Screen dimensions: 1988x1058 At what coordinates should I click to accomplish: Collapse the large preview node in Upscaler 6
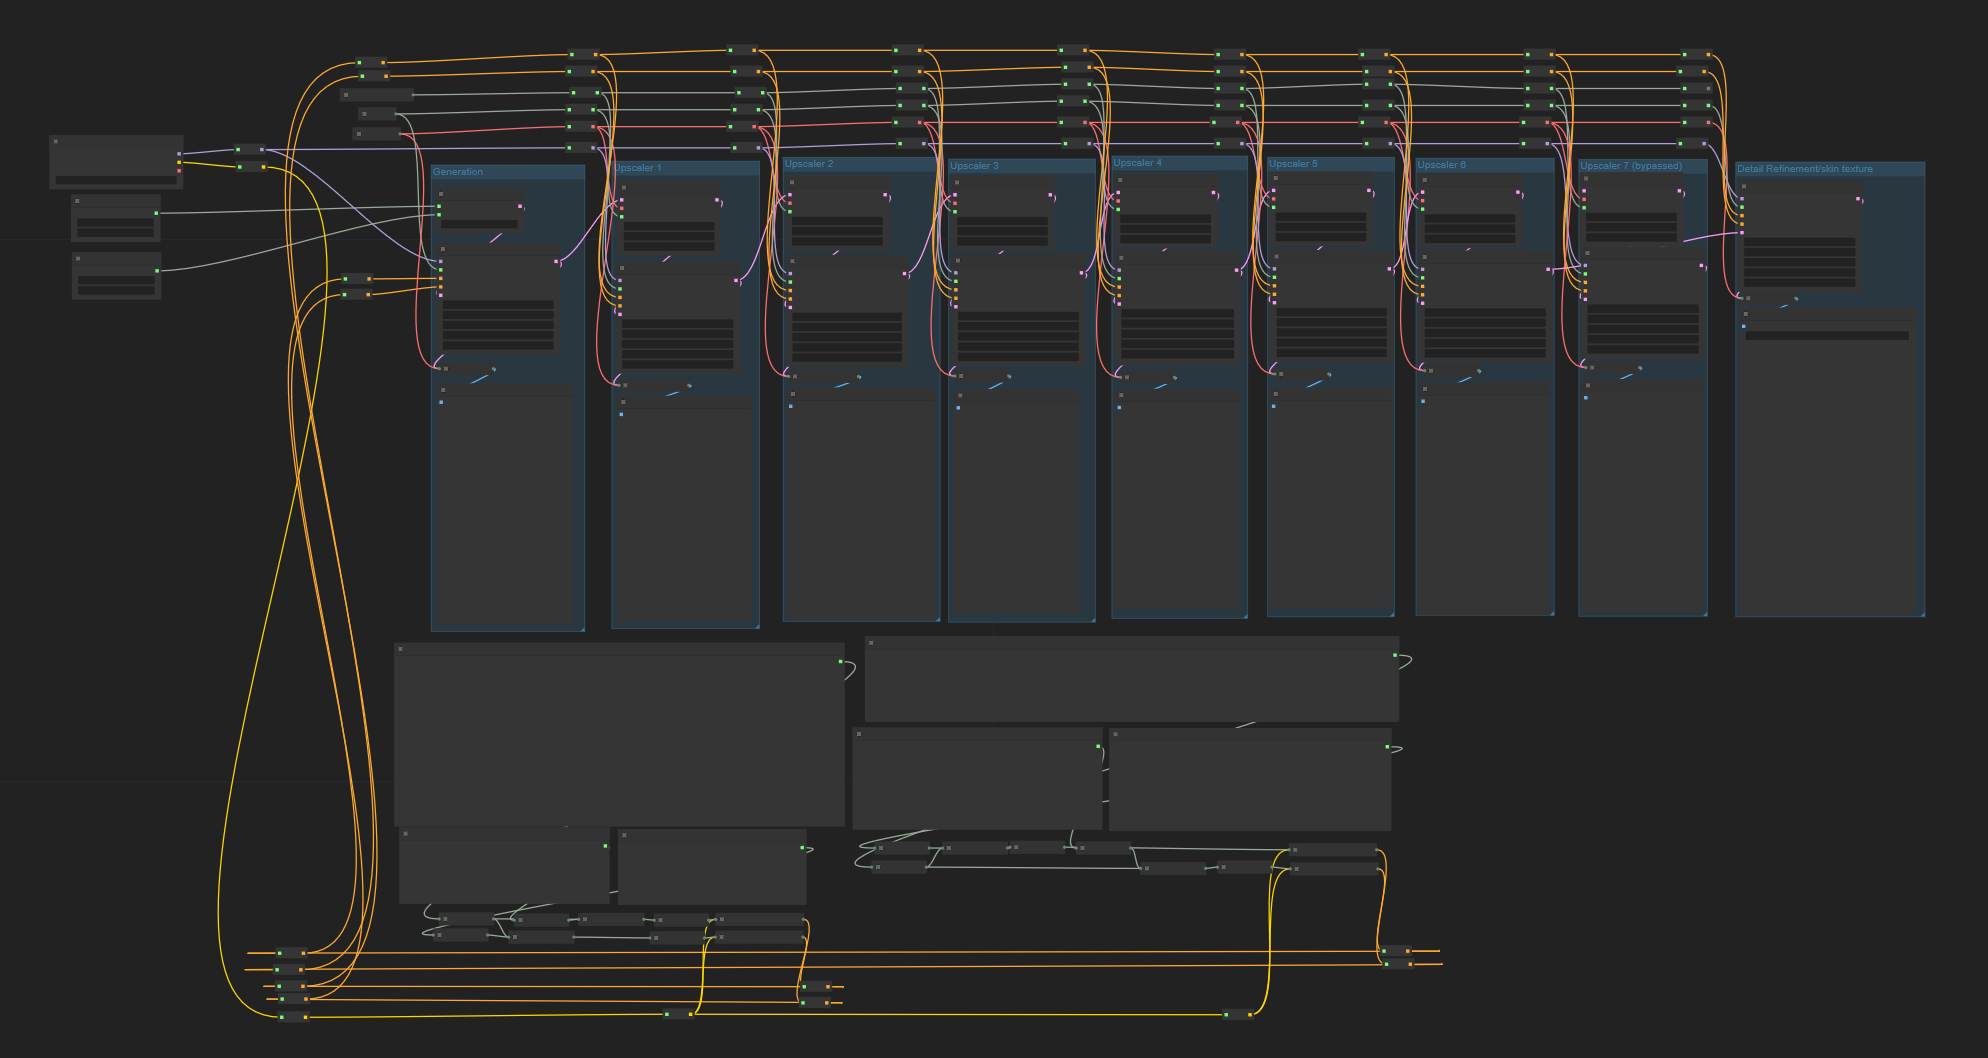click(x=1424, y=389)
